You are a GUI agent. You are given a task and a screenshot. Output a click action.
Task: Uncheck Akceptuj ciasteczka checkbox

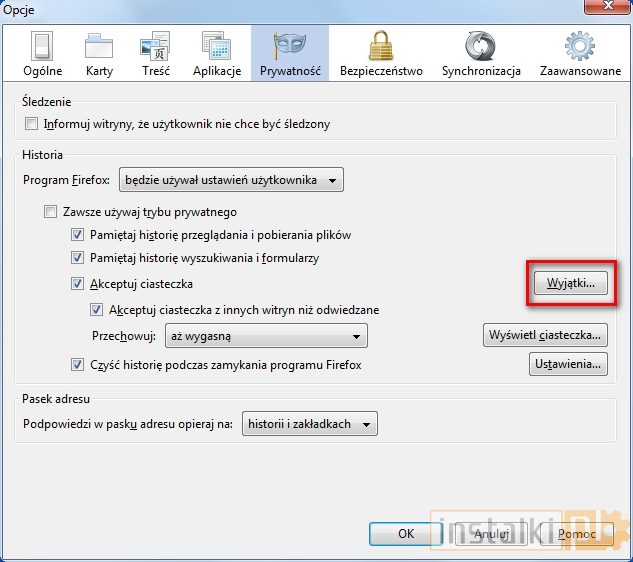(78, 284)
